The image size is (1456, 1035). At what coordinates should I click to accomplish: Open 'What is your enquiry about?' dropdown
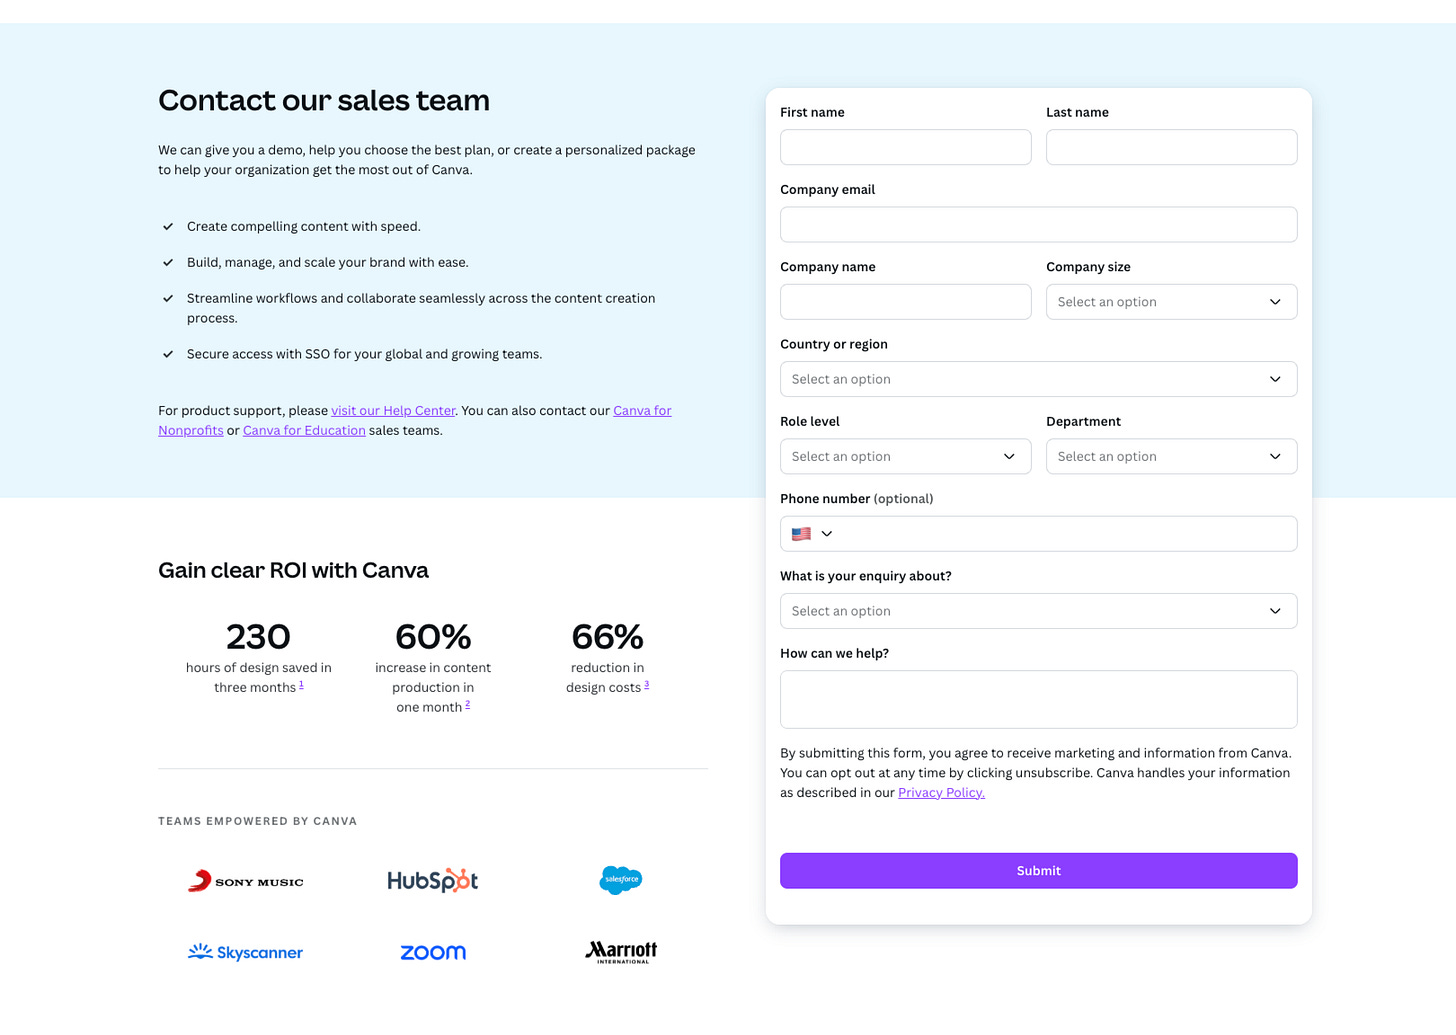tap(1038, 611)
